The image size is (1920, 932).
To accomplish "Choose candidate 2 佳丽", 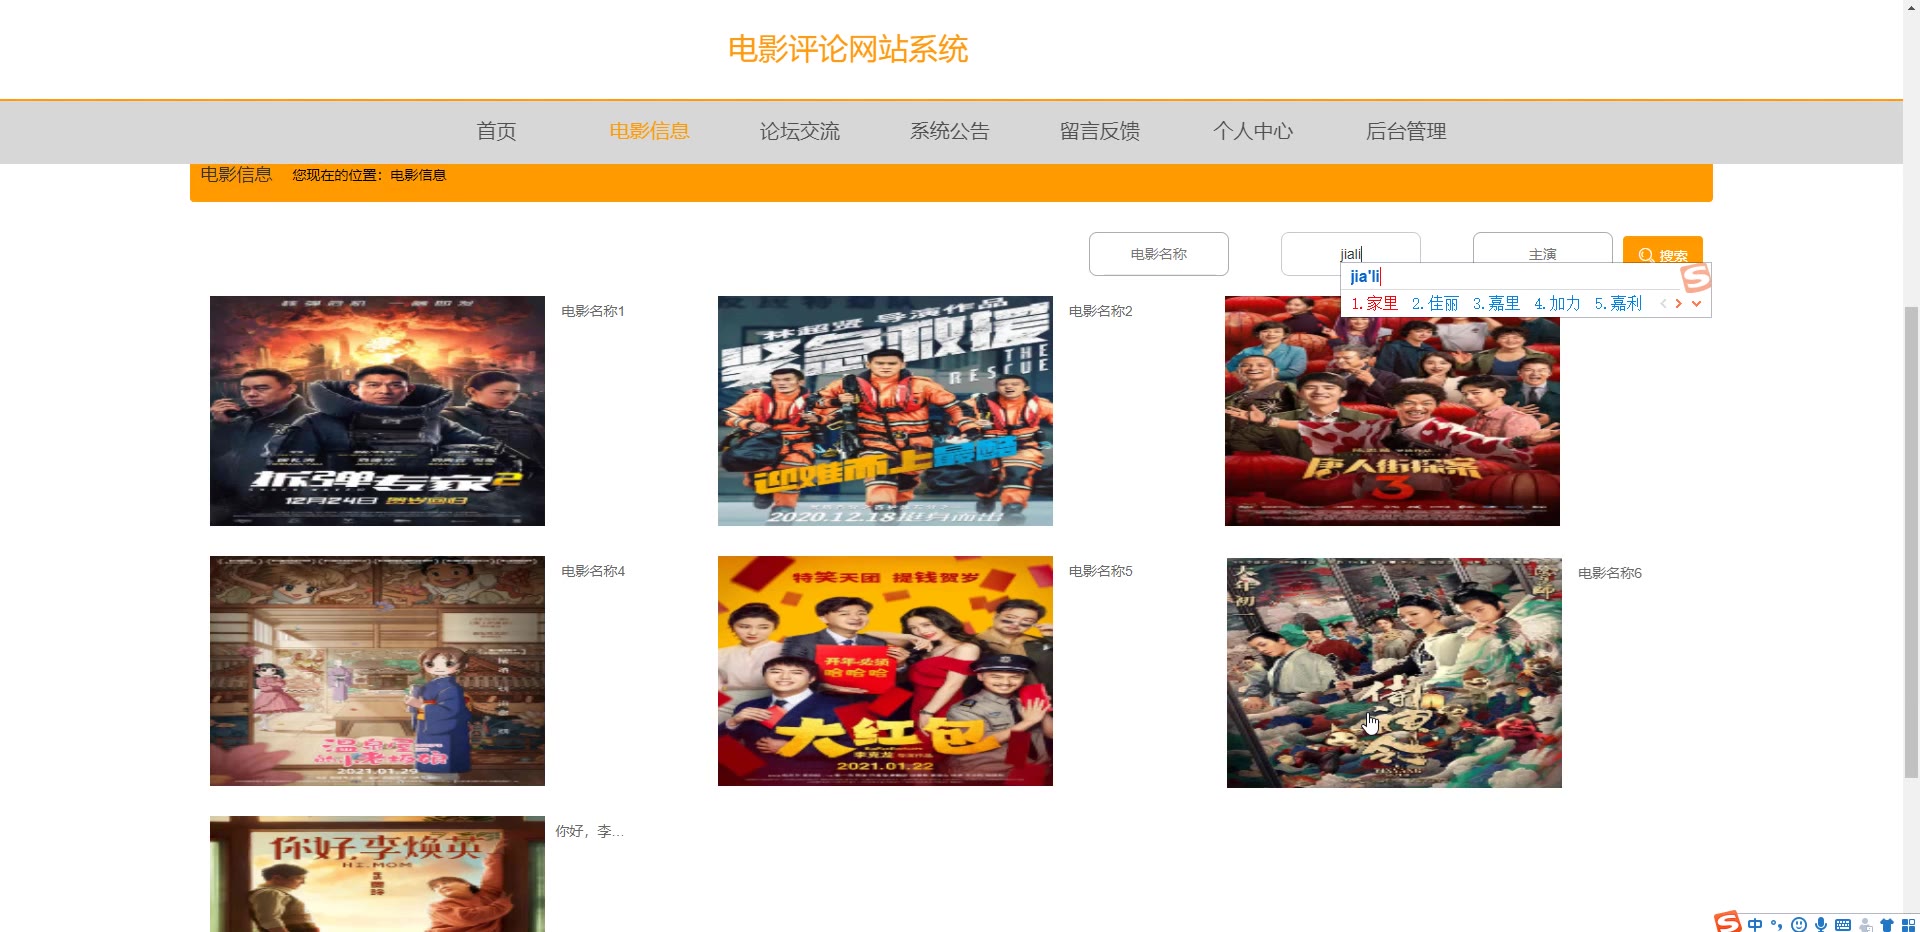I will pyautogui.click(x=1435, y=303).
